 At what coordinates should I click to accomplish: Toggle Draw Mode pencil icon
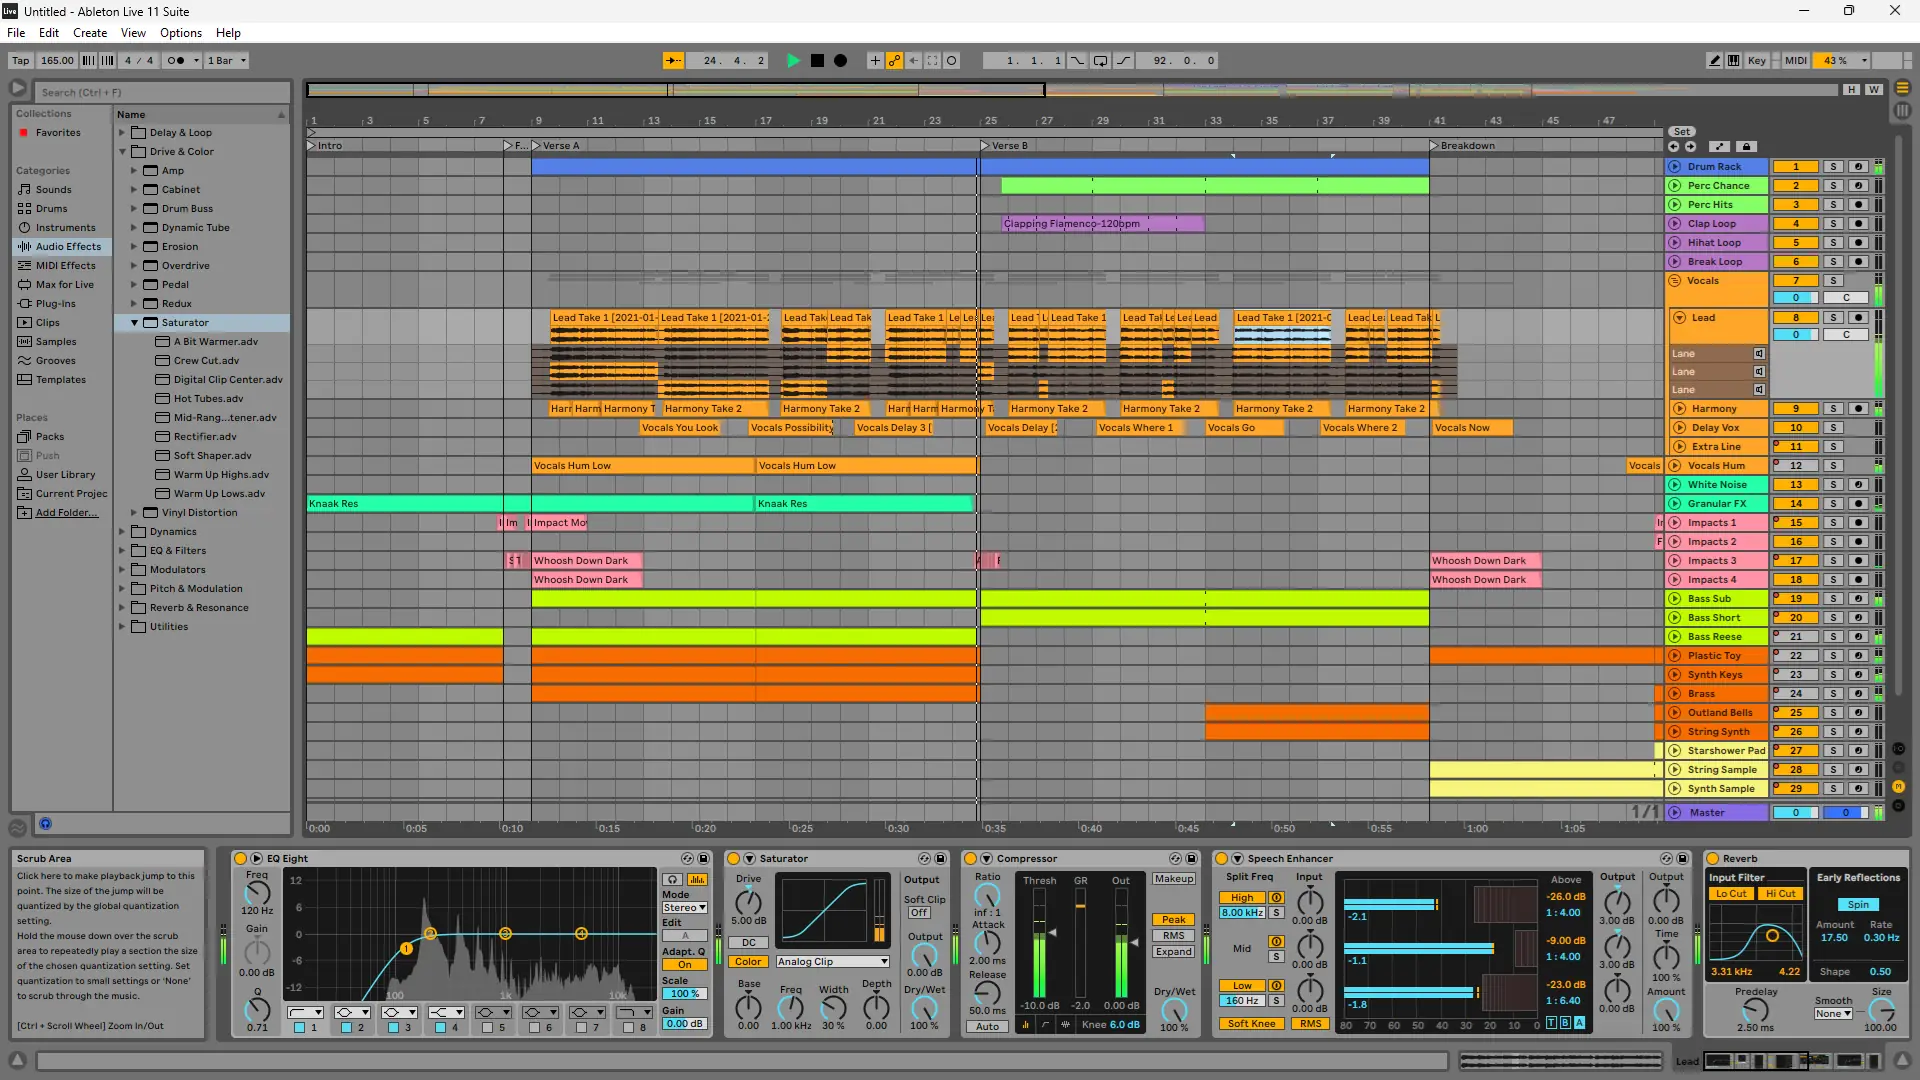[x=1714, y=61]
